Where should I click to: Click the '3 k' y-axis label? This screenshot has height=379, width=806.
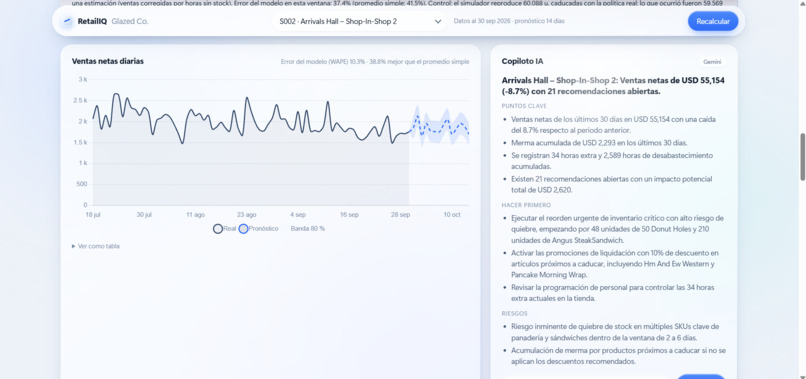coord(83,79)
